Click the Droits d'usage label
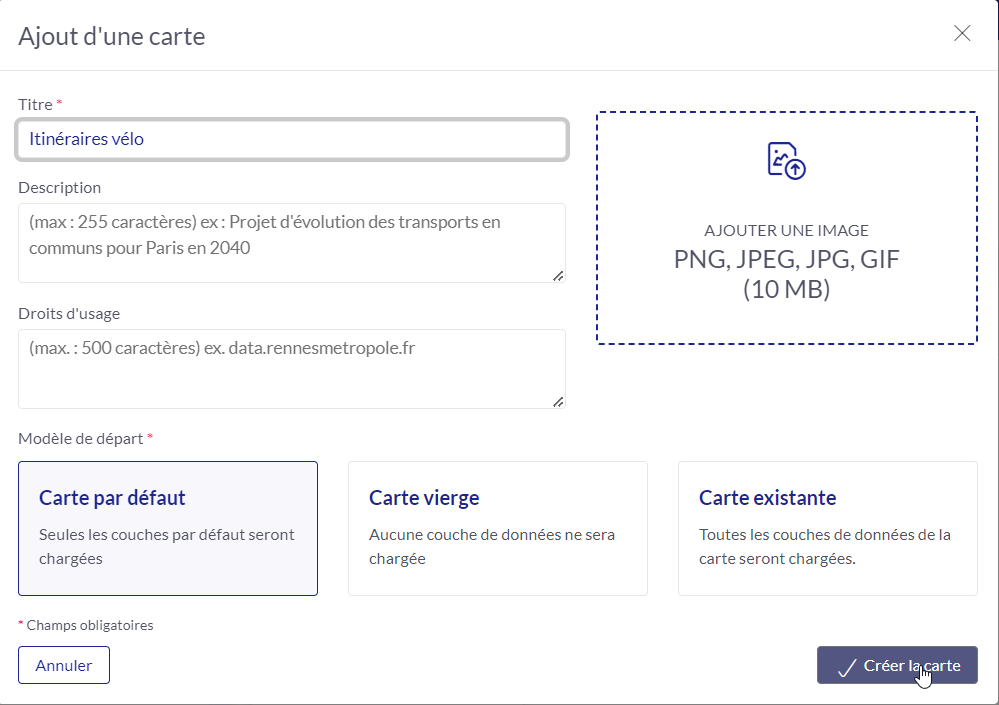Screen dimensions: 999x705 coord(69,313)
